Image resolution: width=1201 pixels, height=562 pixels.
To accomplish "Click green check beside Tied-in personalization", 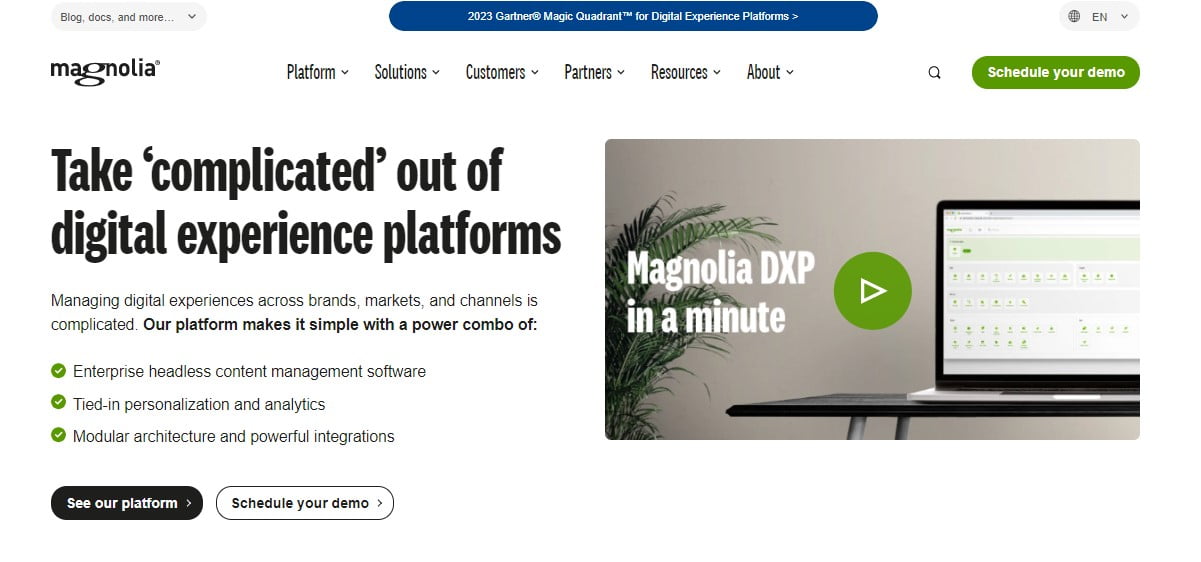I will [x=59, y=403].
